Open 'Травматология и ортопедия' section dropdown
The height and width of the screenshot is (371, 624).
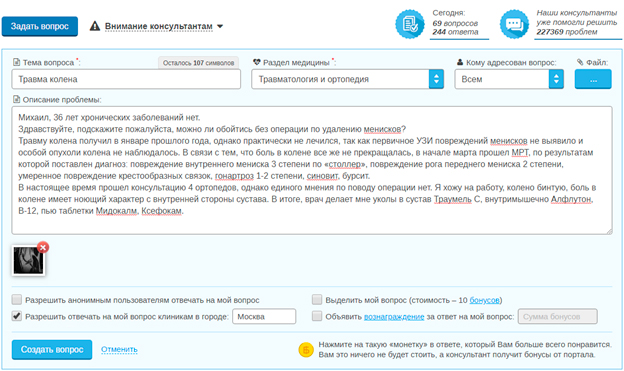347,79
